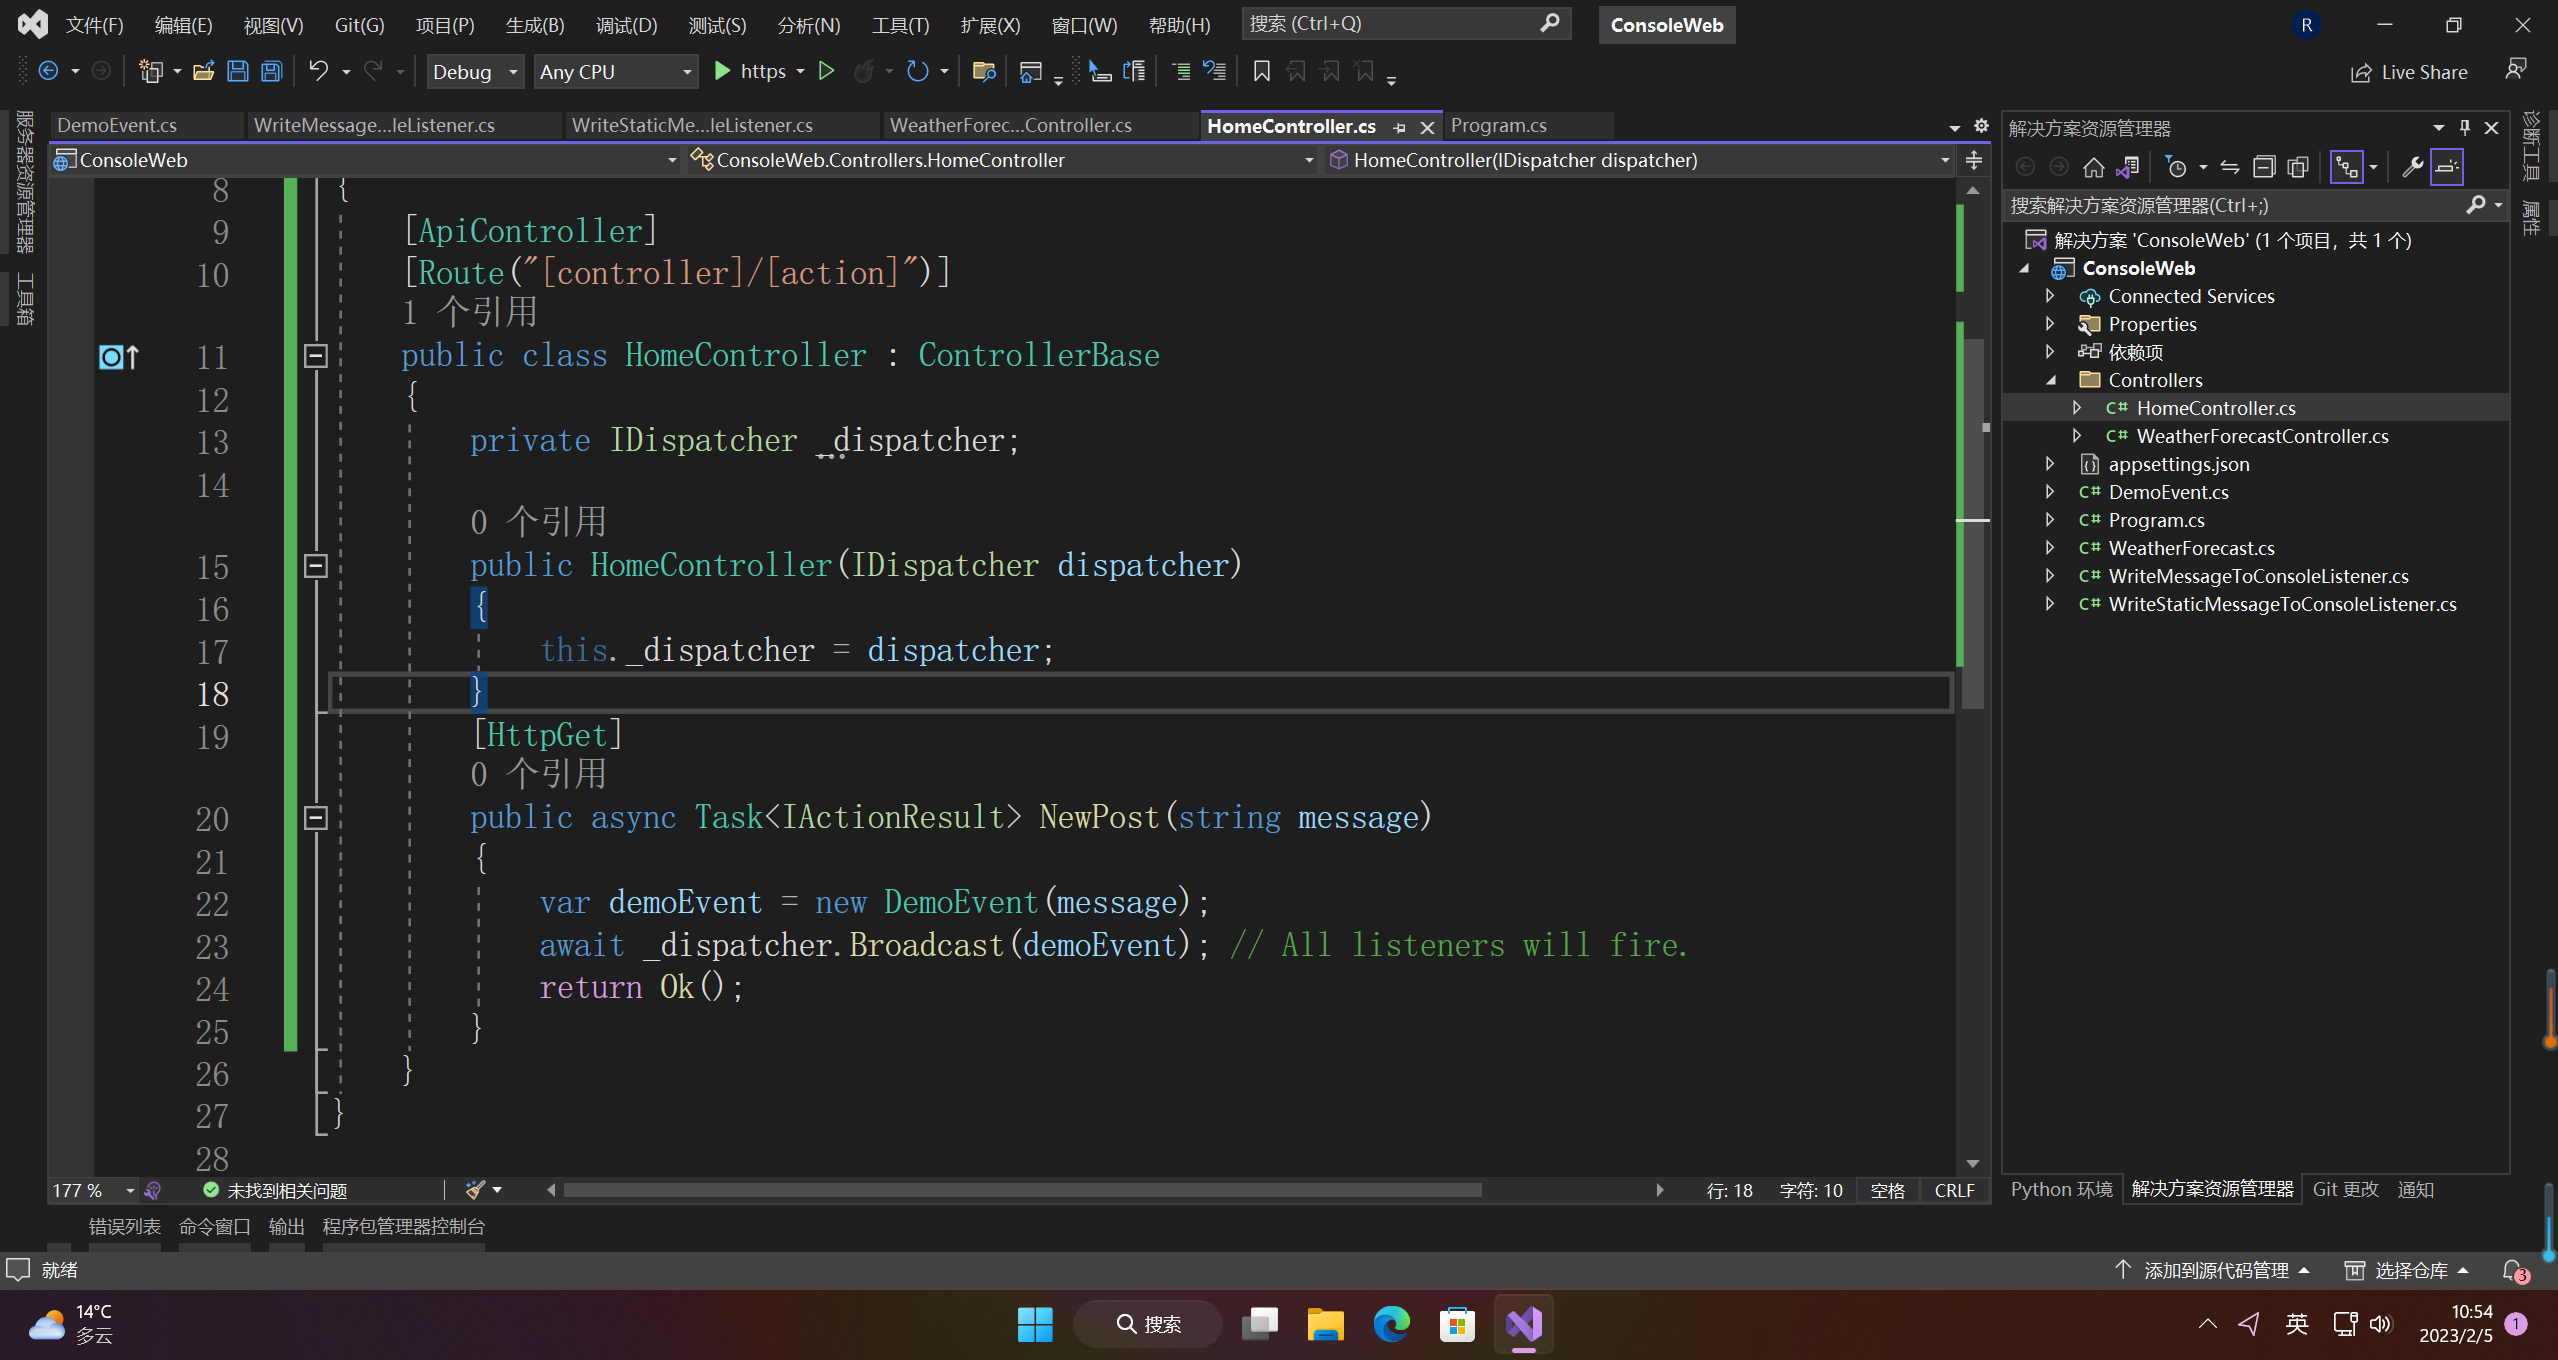Click the Bookmark toggle icon in the toolbar

(1261, 71)
